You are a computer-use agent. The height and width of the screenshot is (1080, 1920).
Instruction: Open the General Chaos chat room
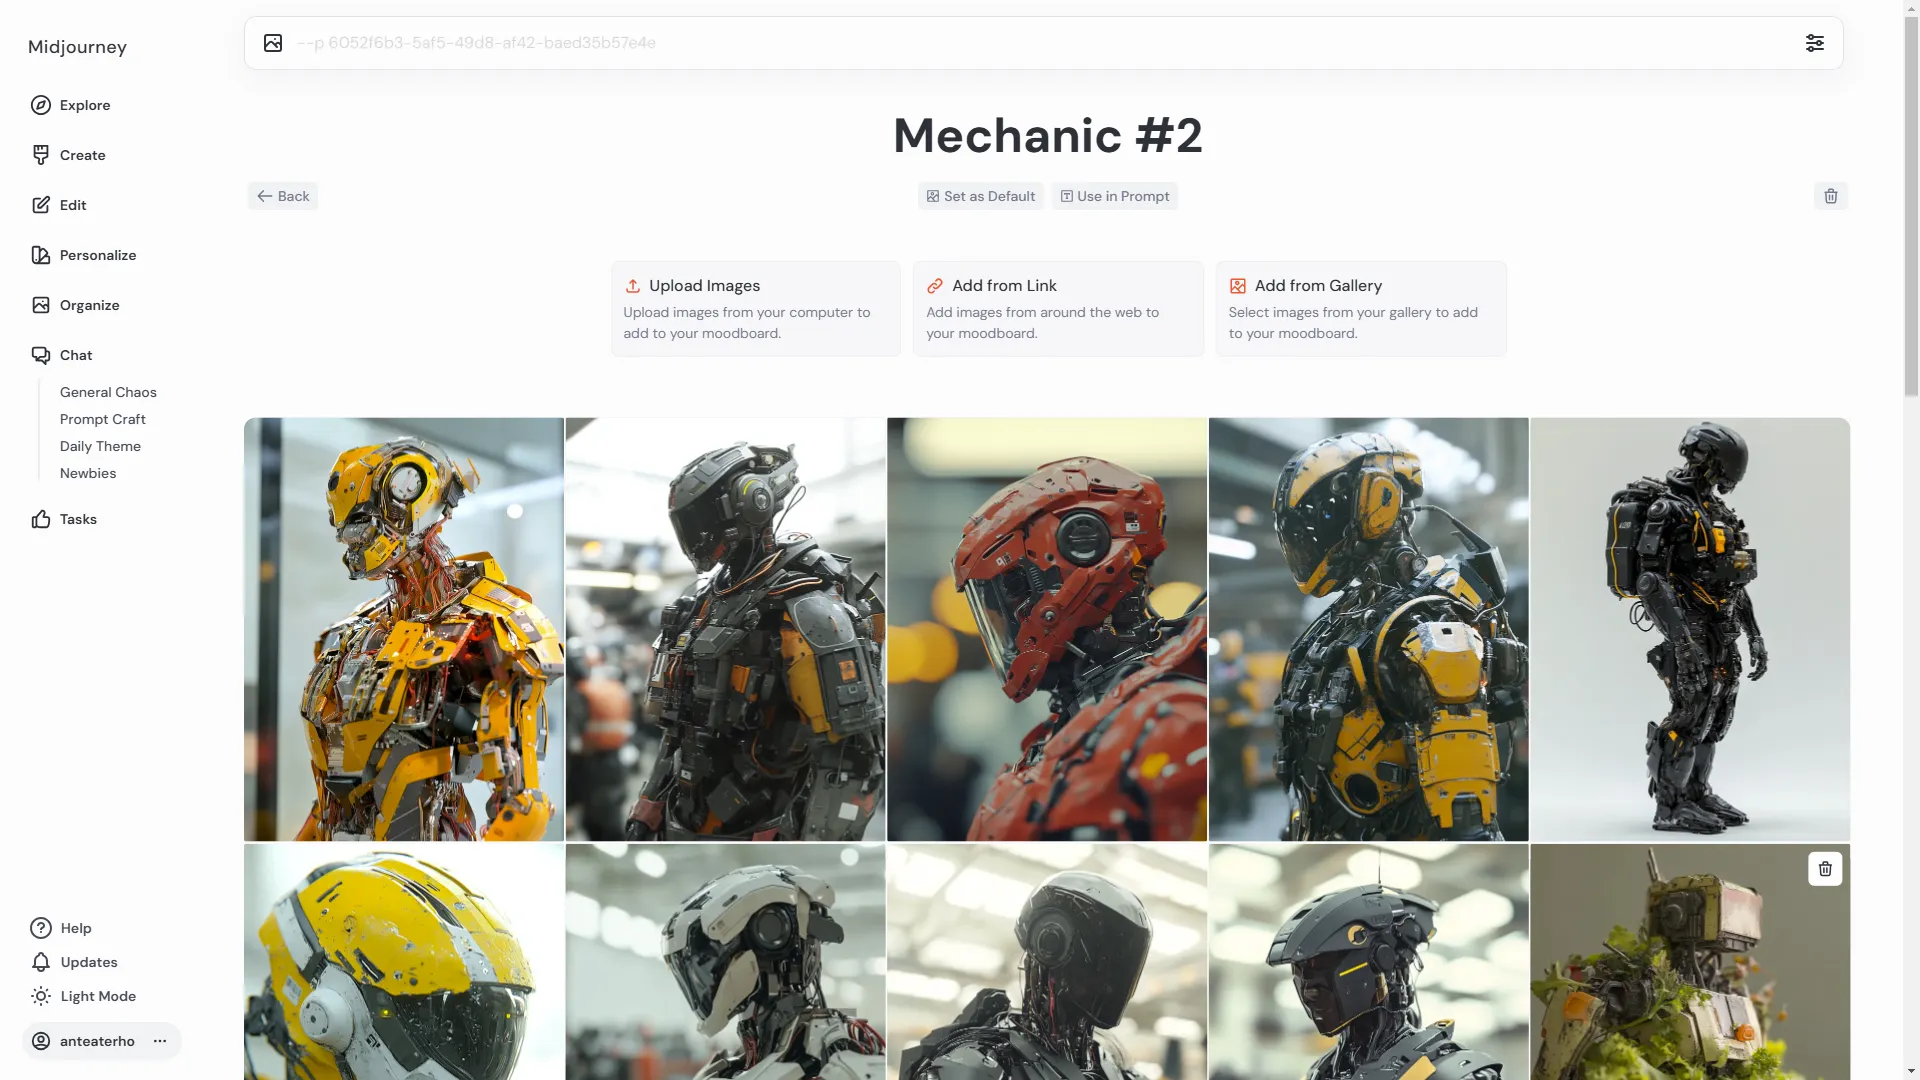pos(108,392)
